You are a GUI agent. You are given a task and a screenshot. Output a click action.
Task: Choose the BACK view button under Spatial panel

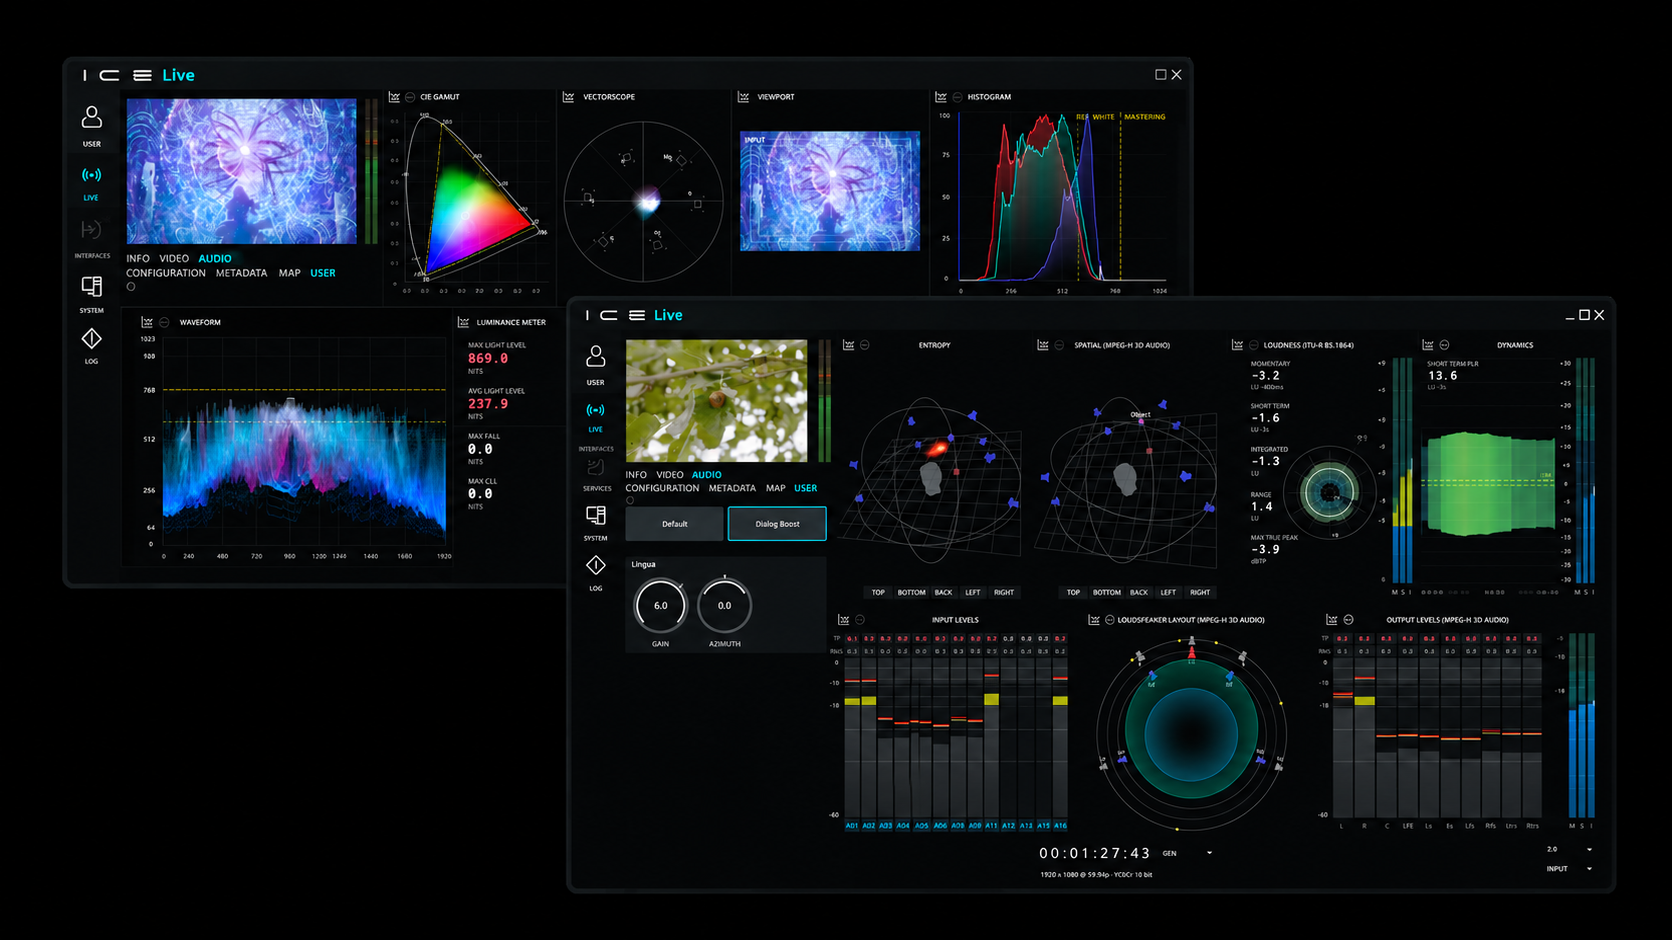coord(1139,592)
